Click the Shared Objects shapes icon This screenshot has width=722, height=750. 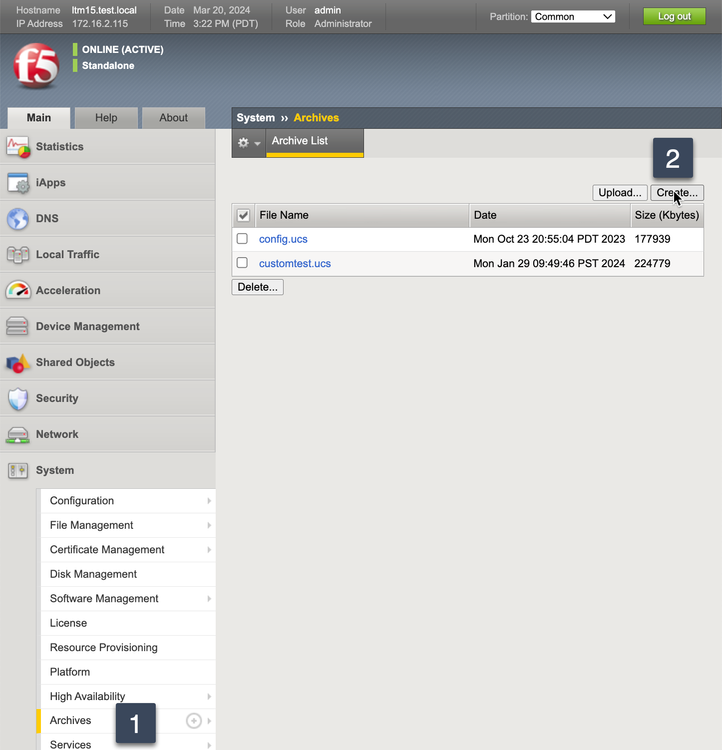tap(18, 363)
